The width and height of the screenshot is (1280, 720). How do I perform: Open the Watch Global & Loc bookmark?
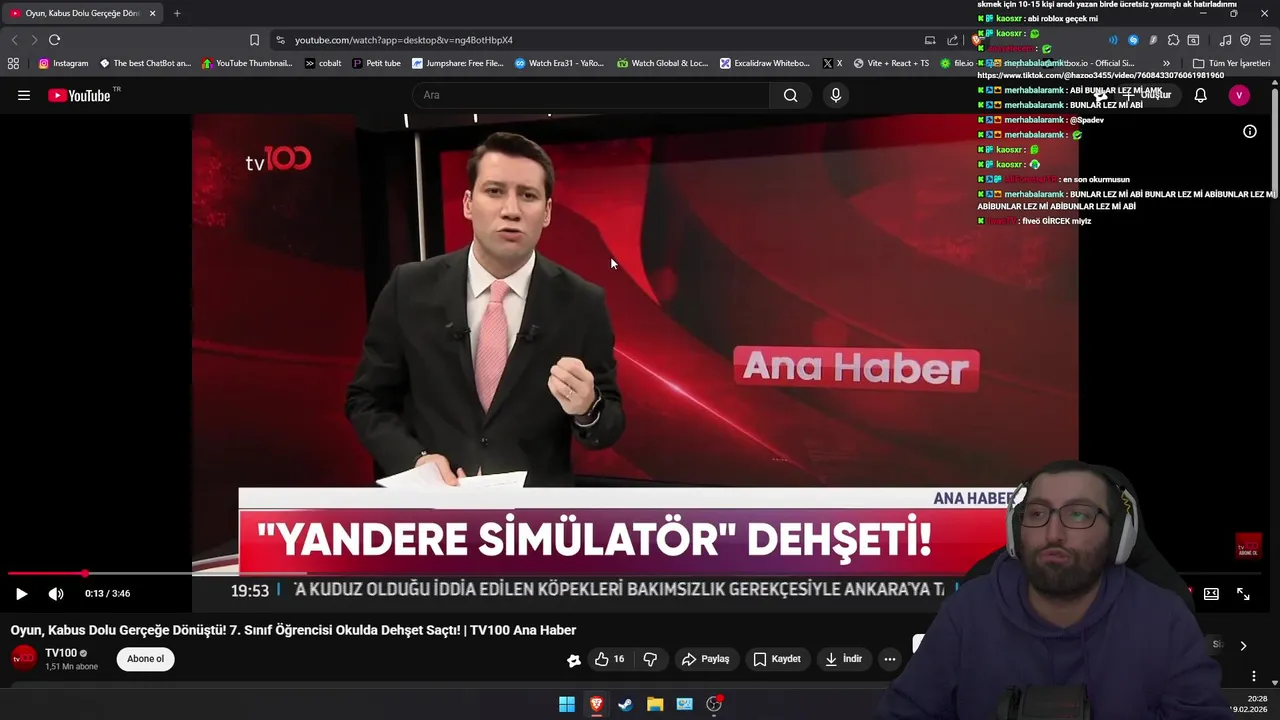662,63
